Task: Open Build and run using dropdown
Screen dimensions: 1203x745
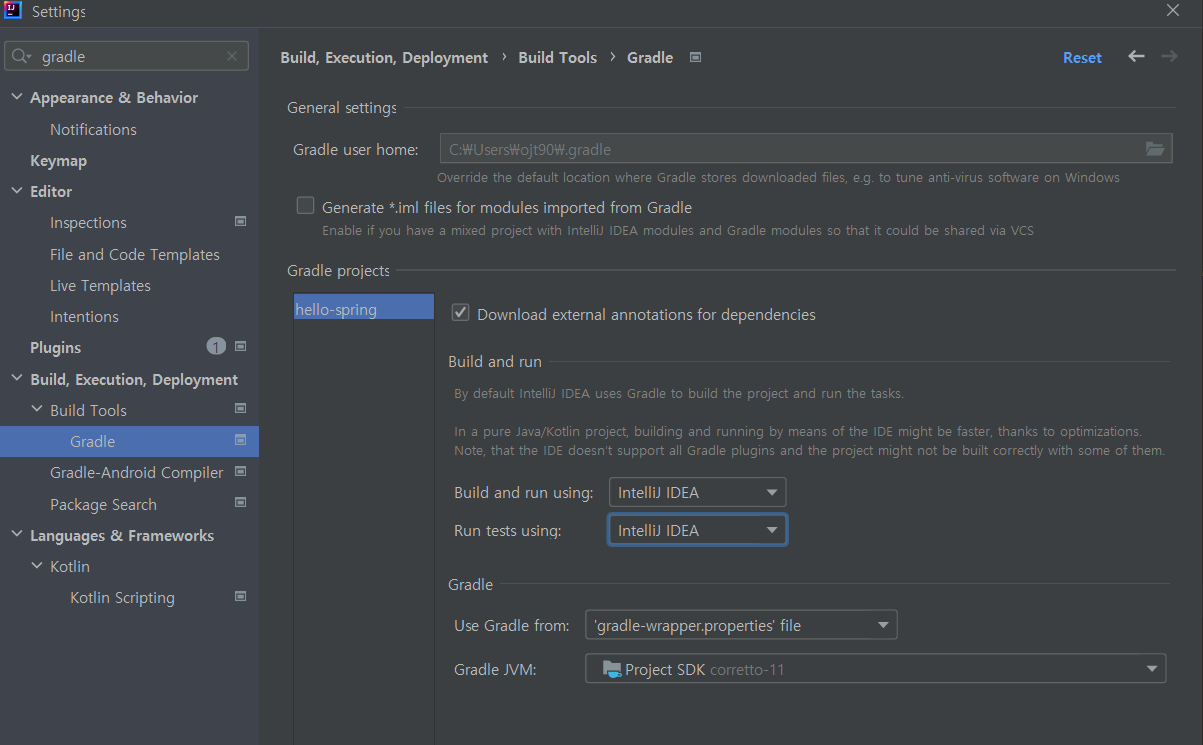Action: pyautogui.click(x=697, y=492)
